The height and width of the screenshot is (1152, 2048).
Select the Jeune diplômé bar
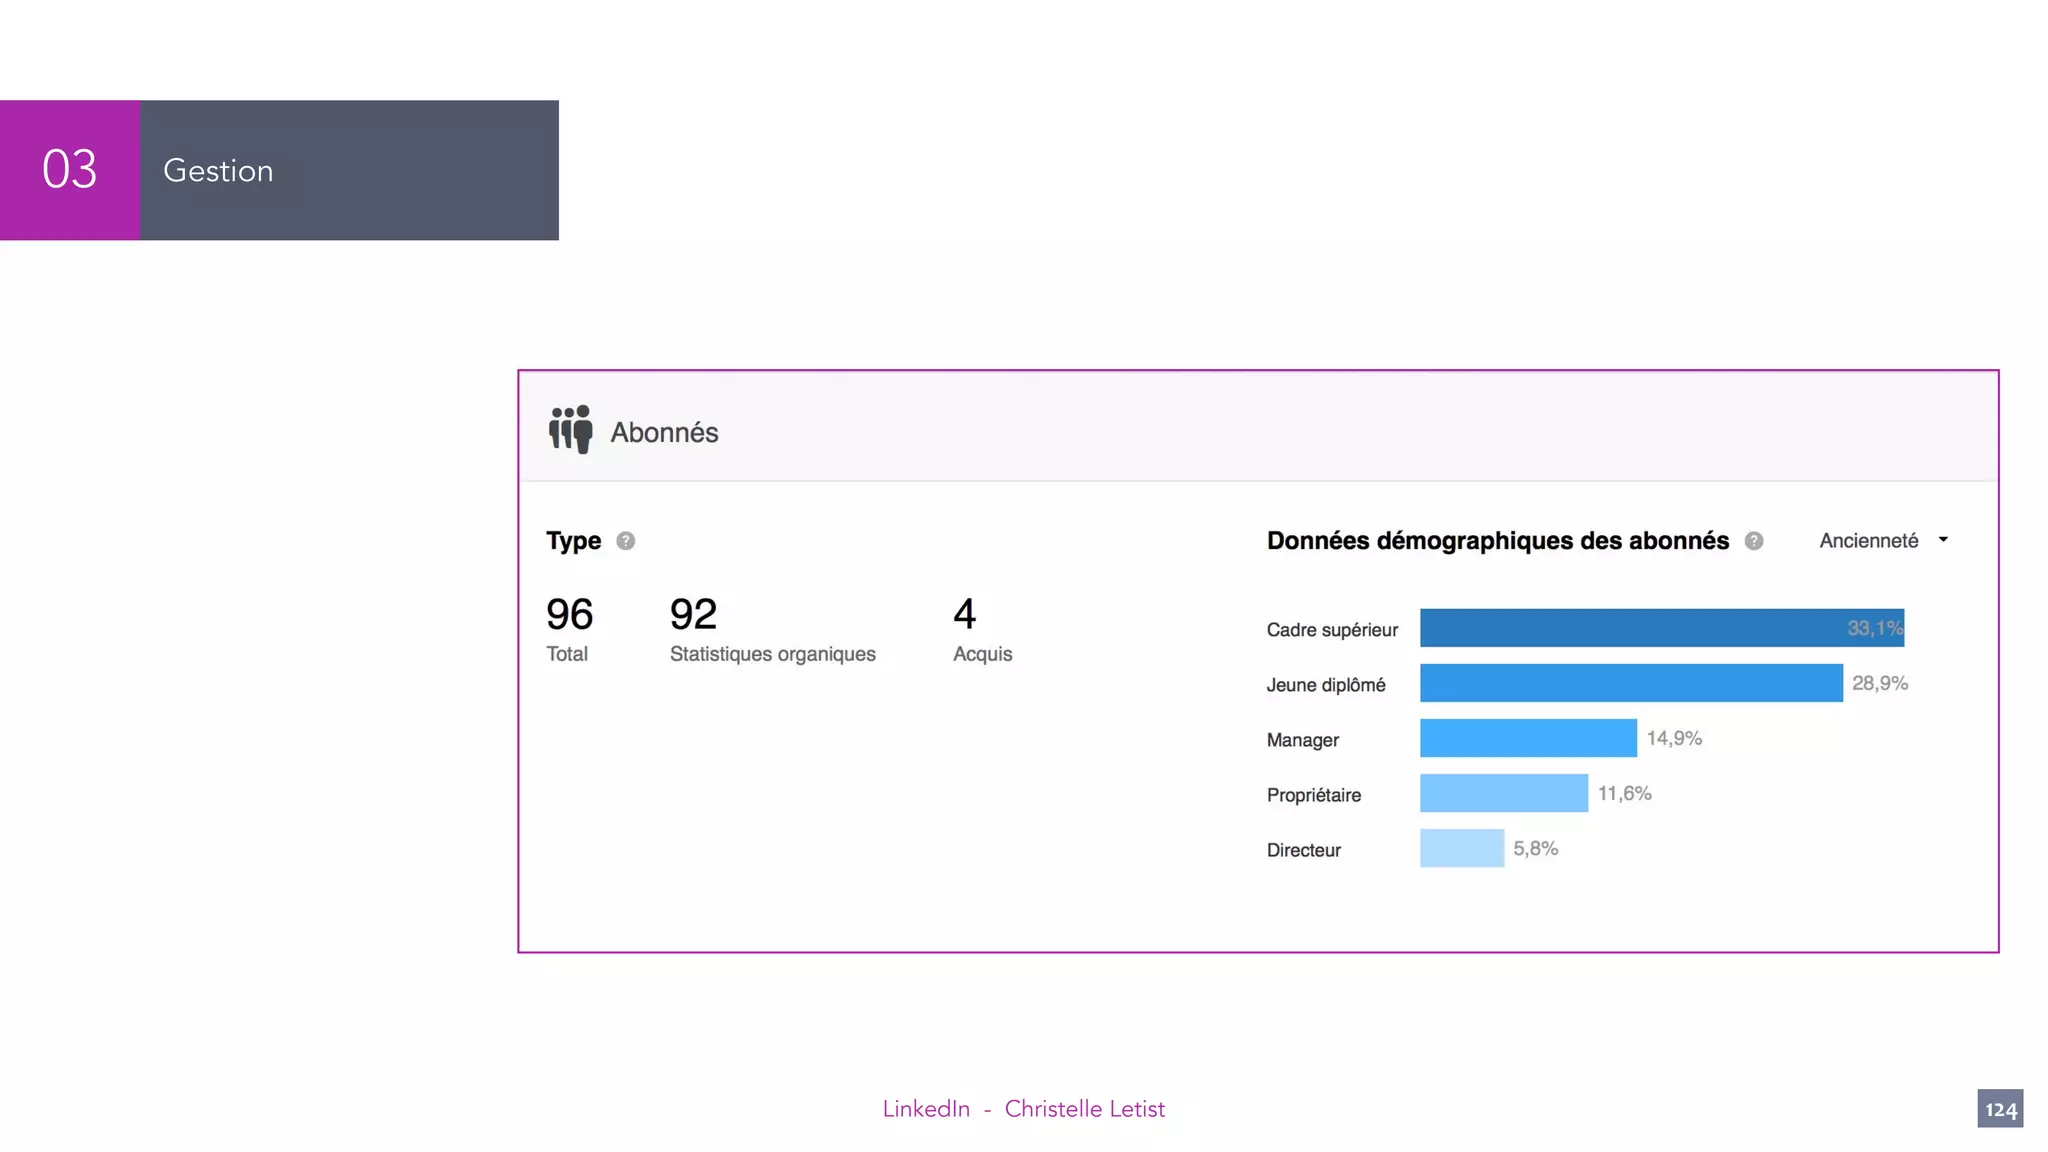[x=1631, y=683]
